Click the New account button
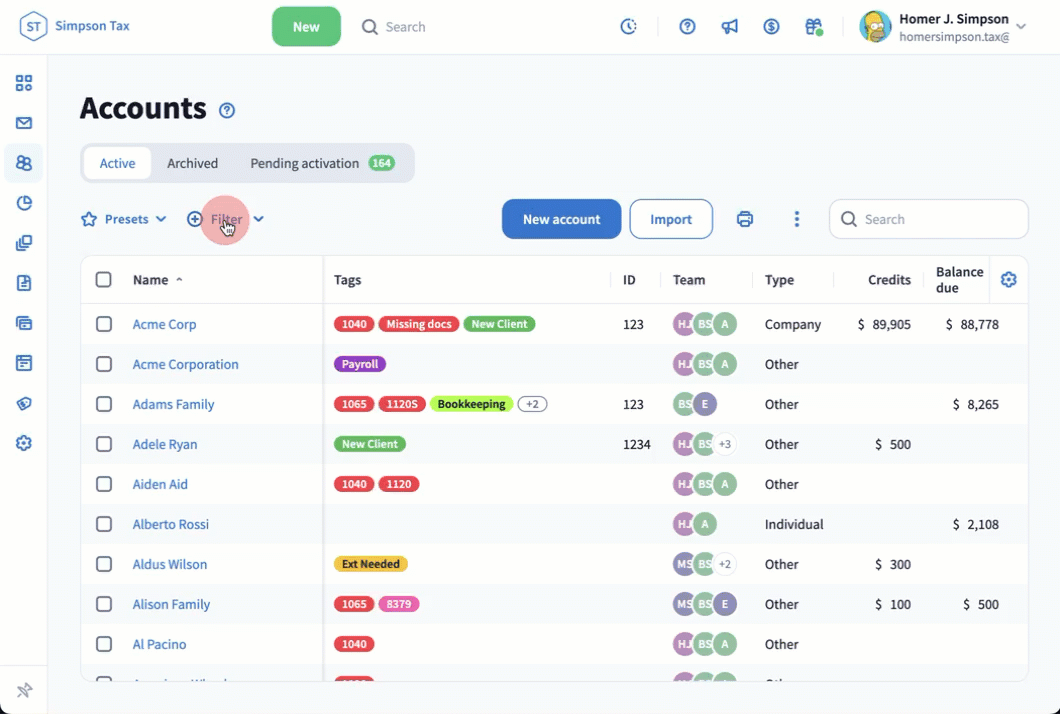This screenshot has height=714, width=1060. (x=561, y=219)
